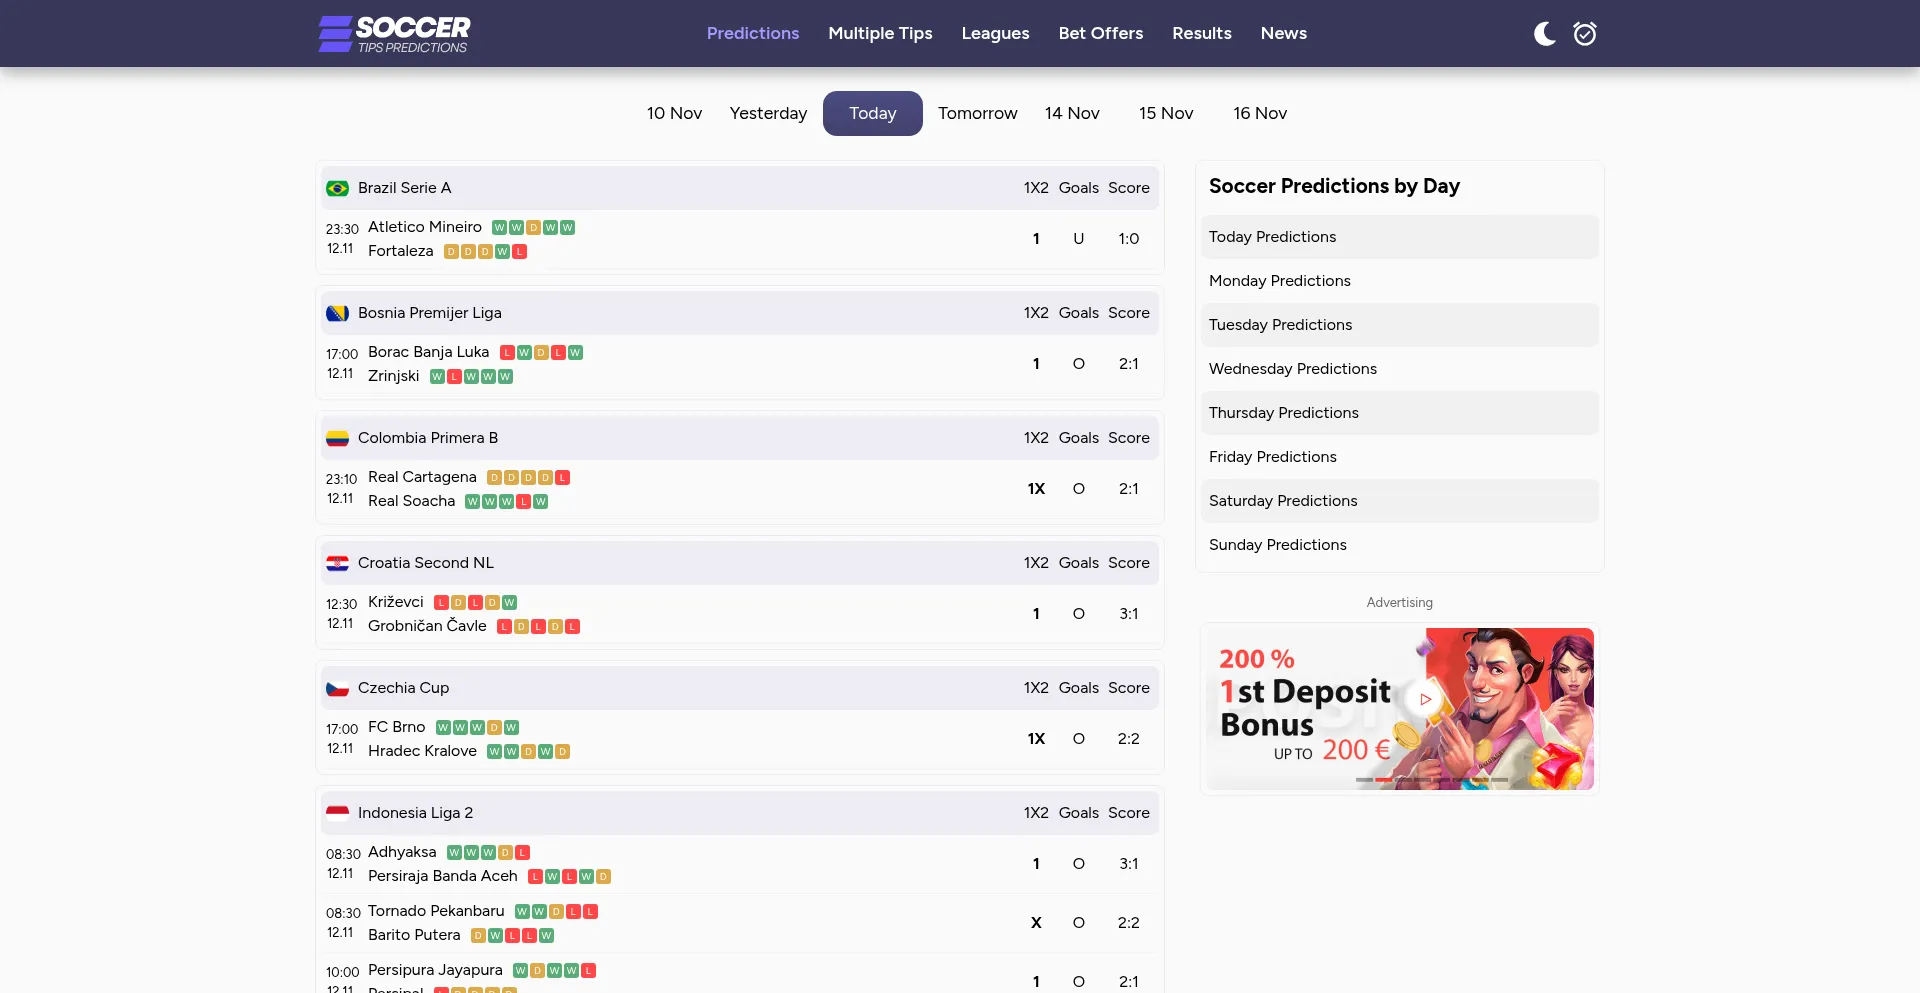Click the alarm clock icon in header

coord(1585,34)
